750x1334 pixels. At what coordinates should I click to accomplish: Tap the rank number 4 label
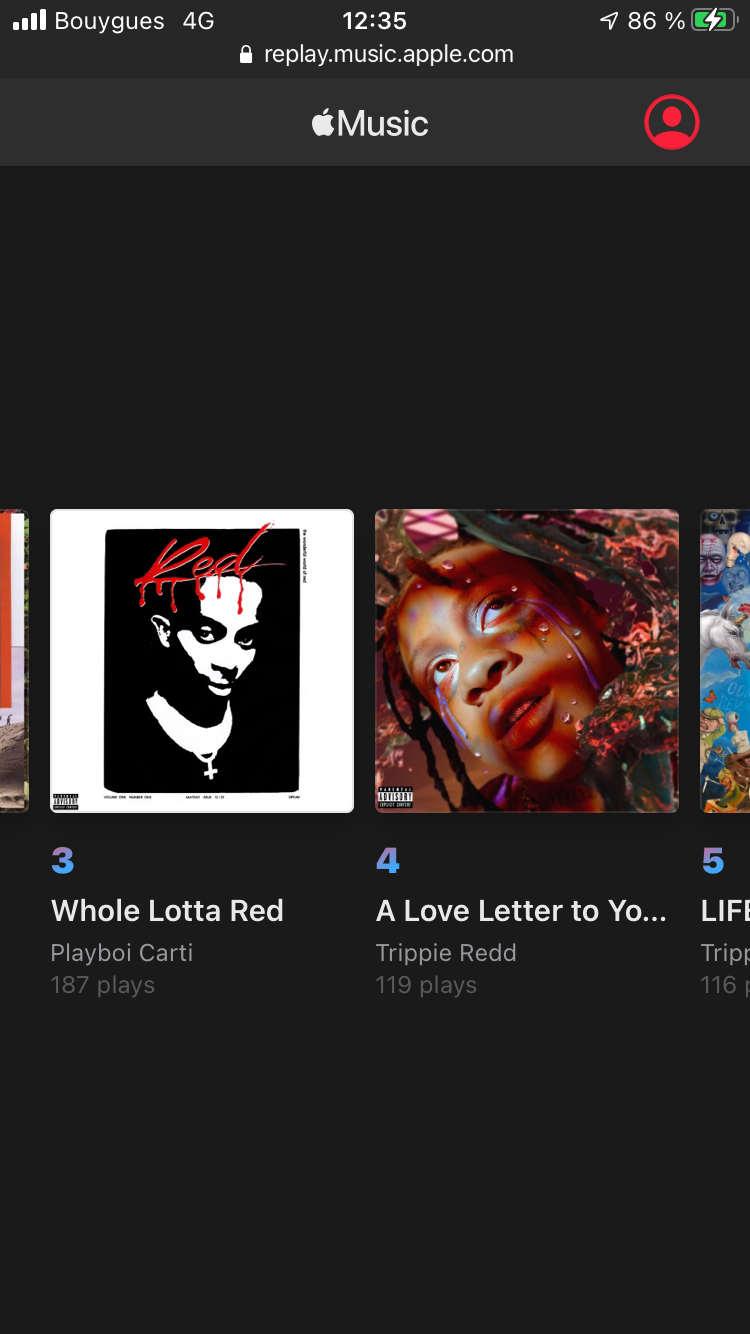(x=388, y=861)
